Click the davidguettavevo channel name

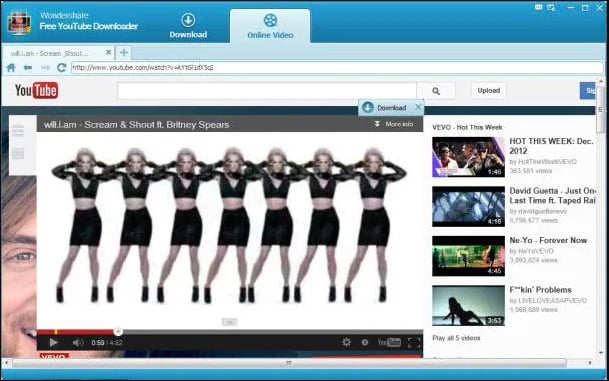[x=543, y=211]
